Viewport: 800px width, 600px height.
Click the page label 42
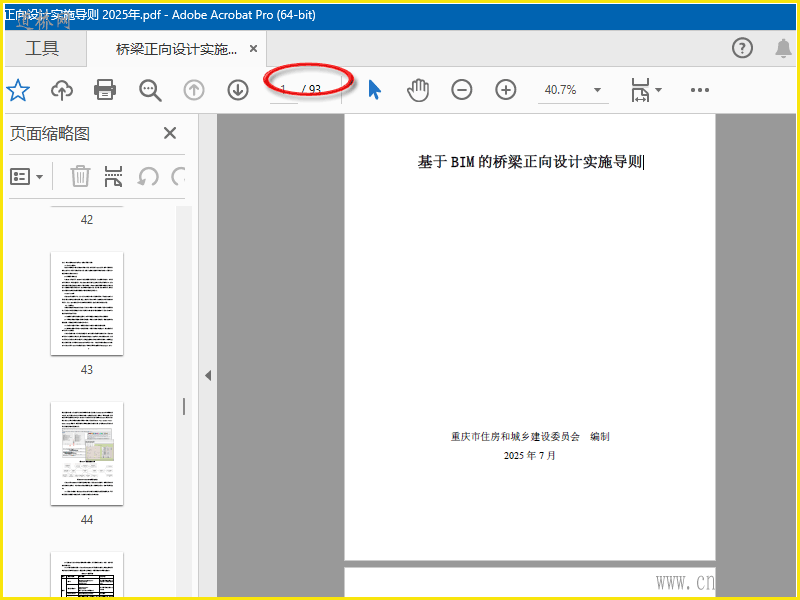(87, 220)
